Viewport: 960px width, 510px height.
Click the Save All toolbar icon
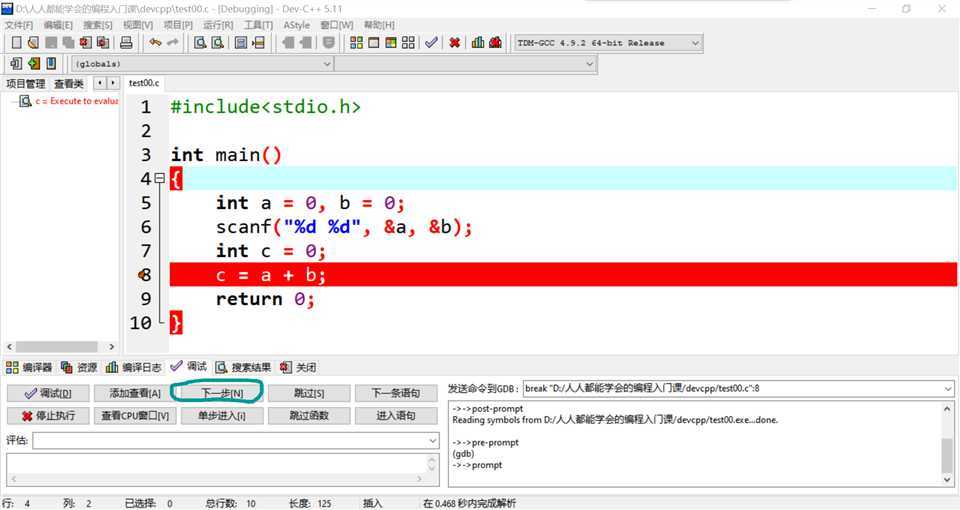69,42
